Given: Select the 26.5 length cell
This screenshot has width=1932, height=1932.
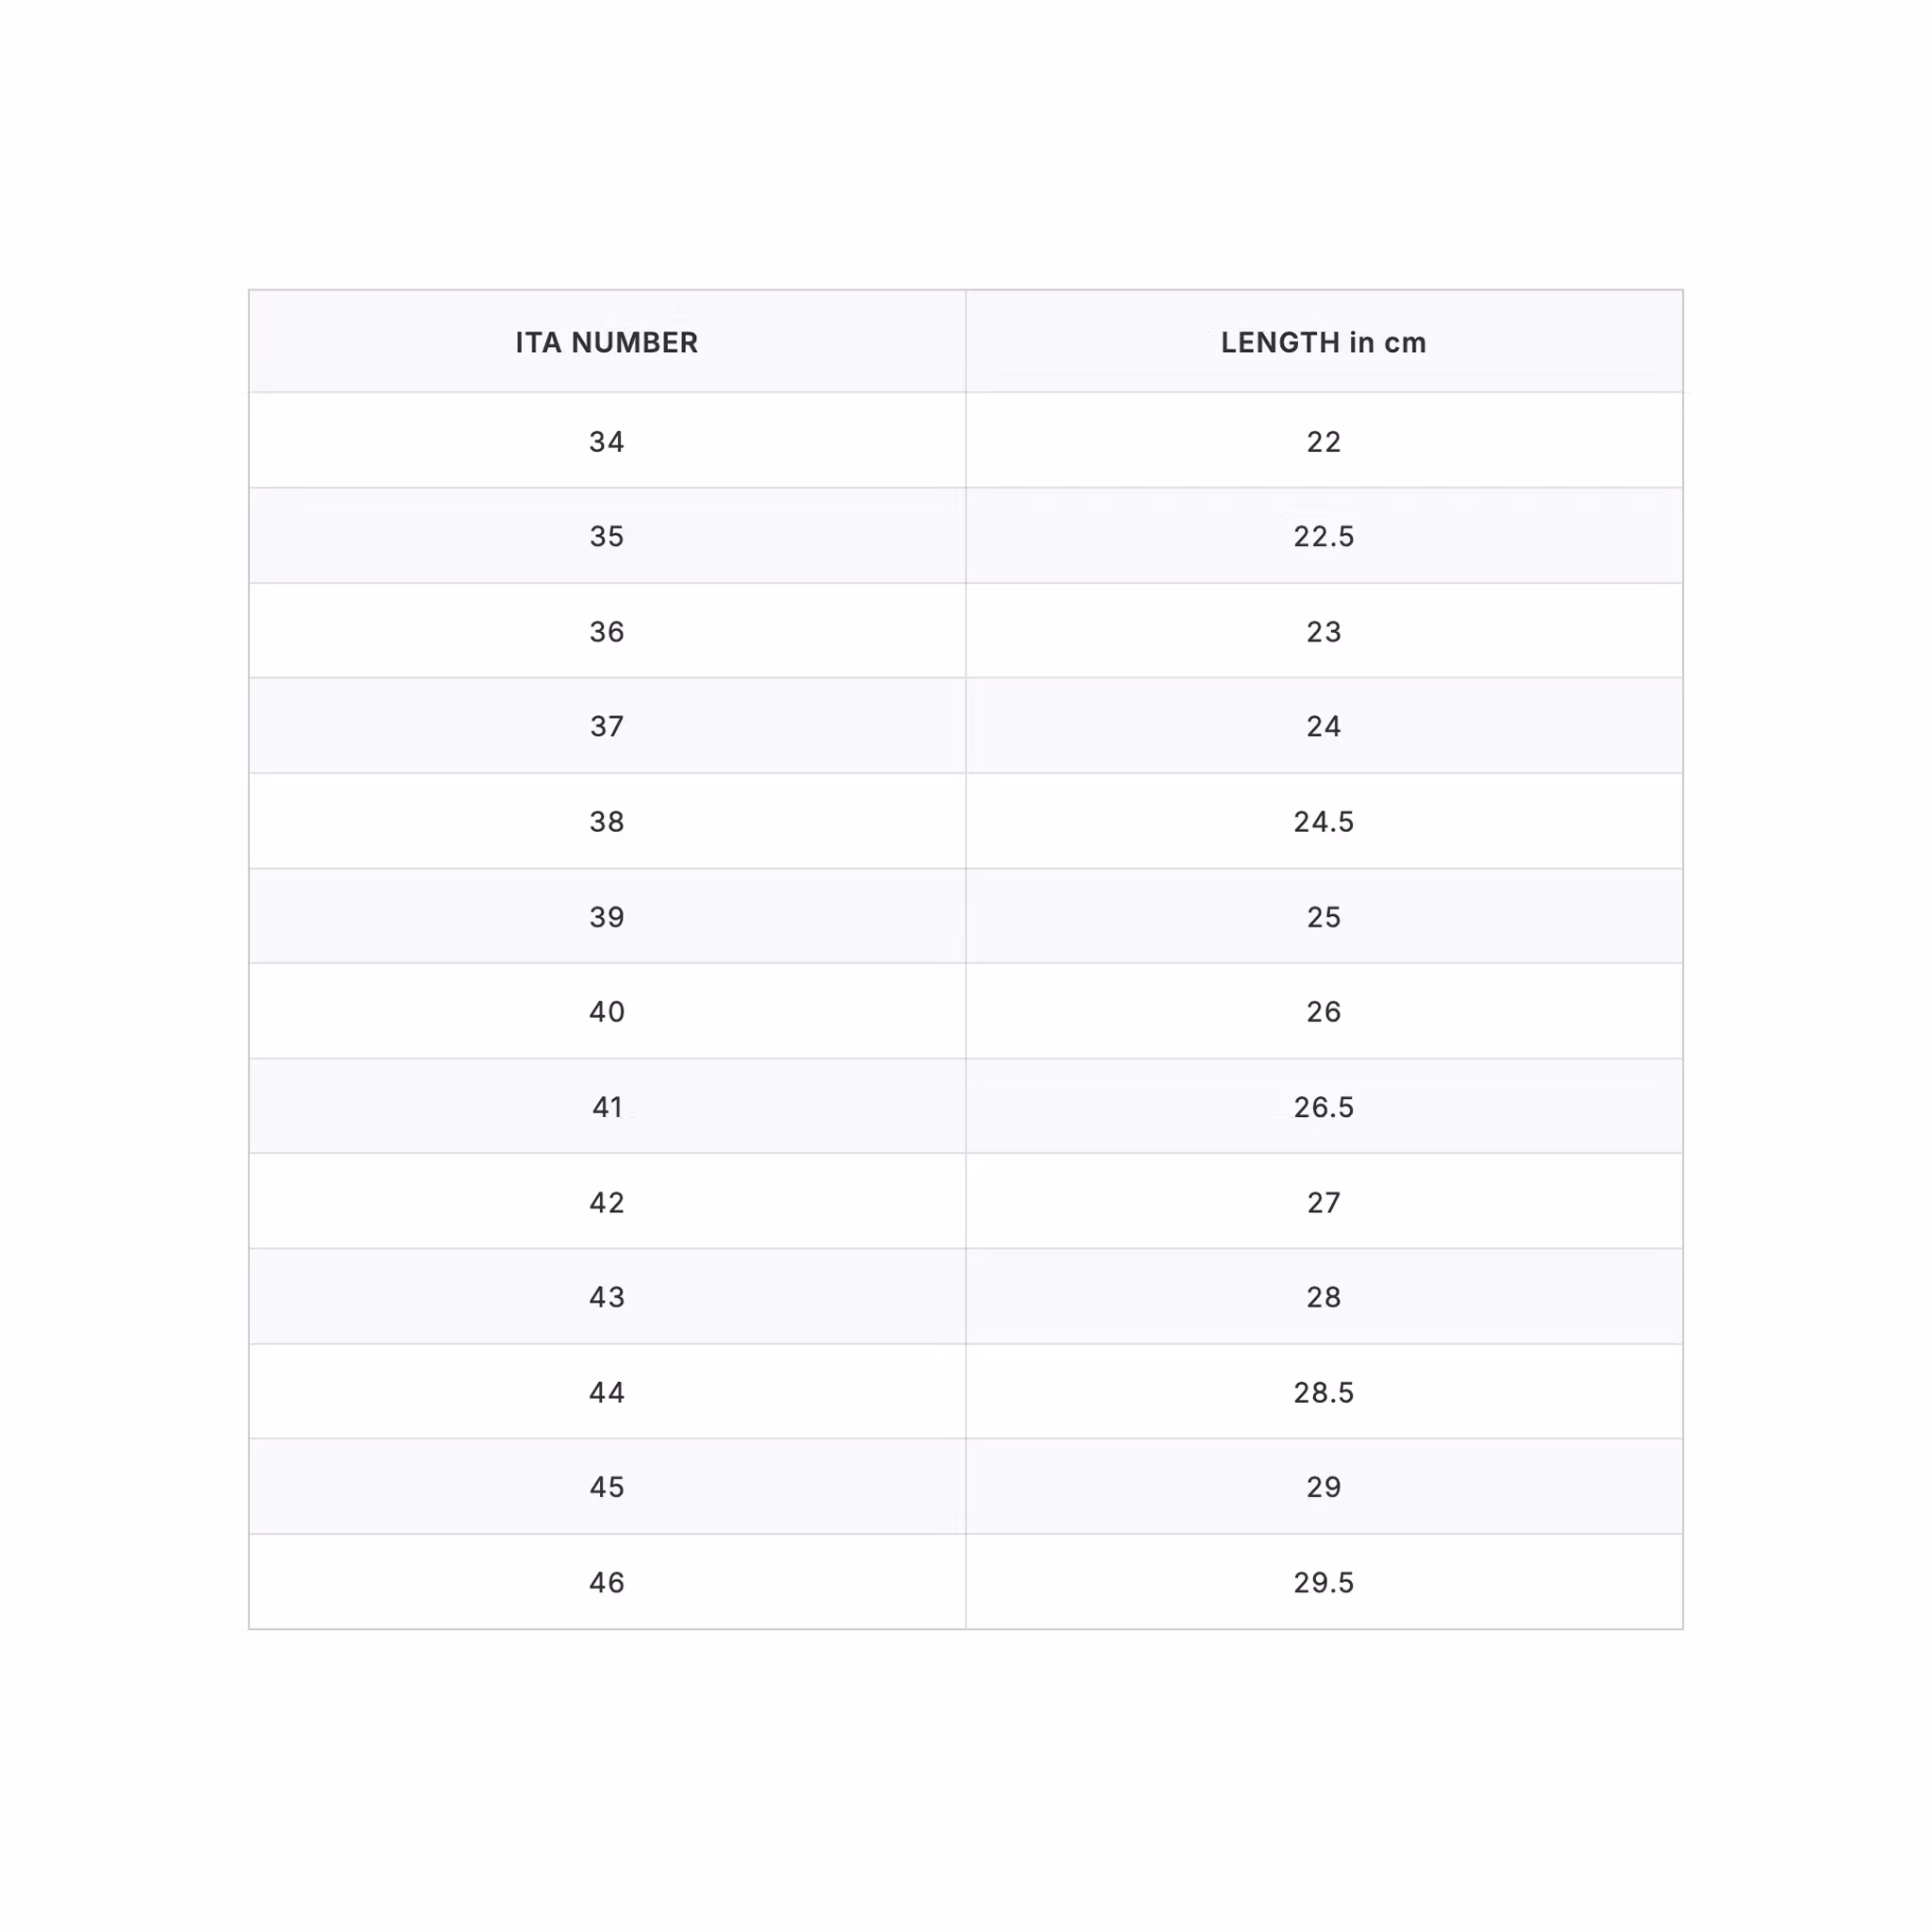Looking at the screenshot, I should pos(1323,1106).
